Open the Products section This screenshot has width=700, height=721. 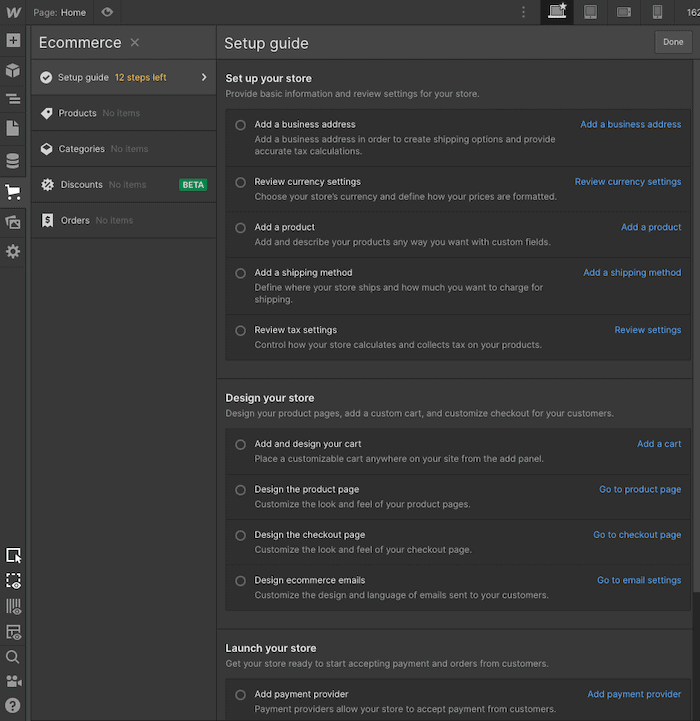click(x=124, y=113)
